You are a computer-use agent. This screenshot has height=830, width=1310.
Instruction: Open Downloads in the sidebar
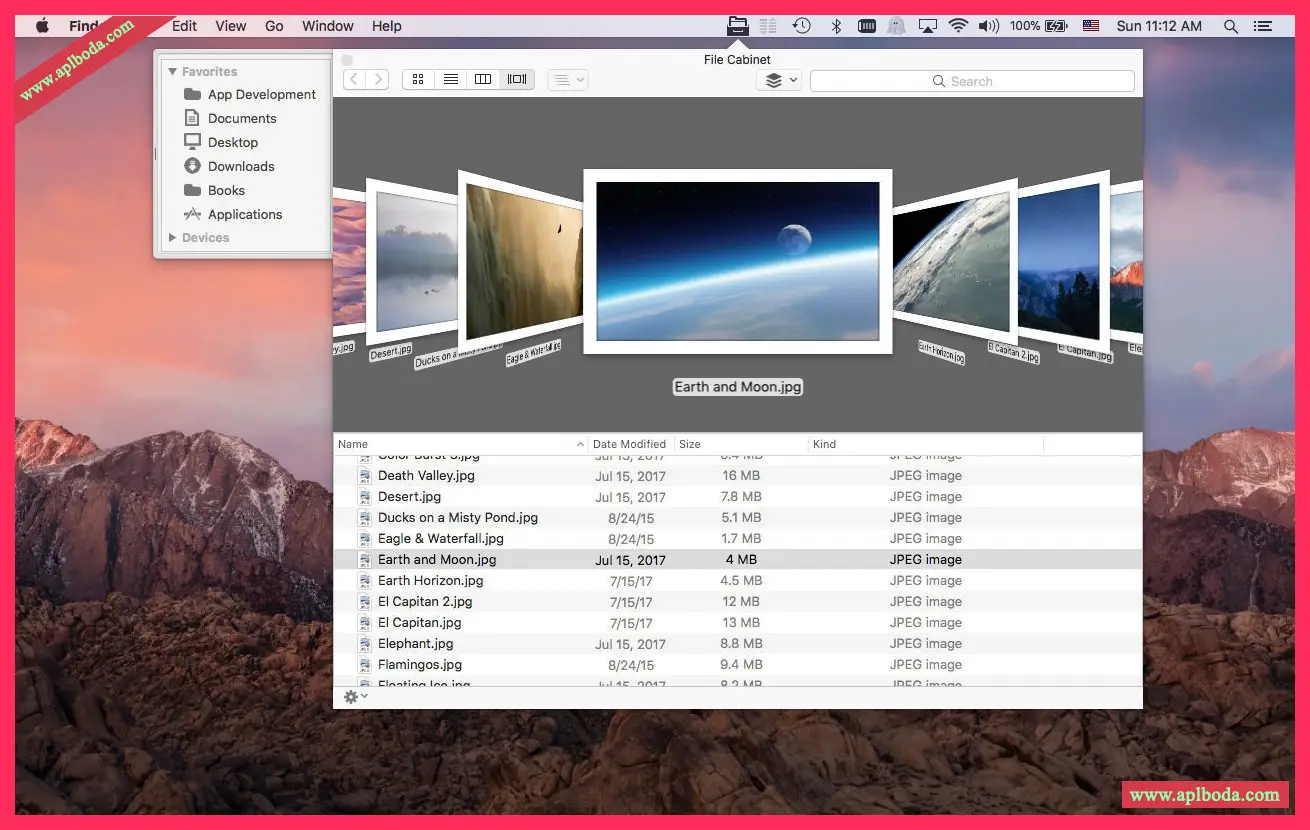(x=241, y=167)
